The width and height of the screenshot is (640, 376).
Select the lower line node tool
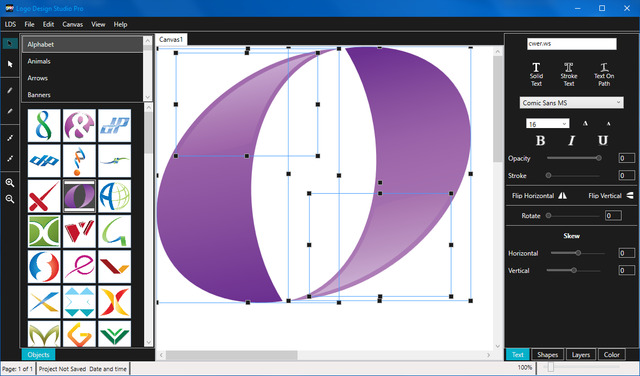(10, 158)
